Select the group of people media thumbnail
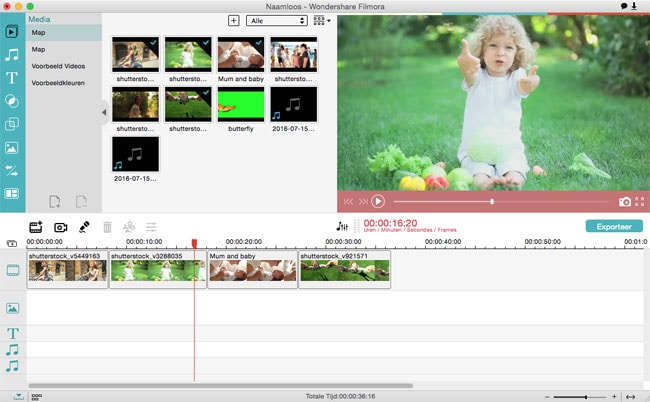Image resolution: width=650 pixels, height=402 pixels. tap(293, 54)
